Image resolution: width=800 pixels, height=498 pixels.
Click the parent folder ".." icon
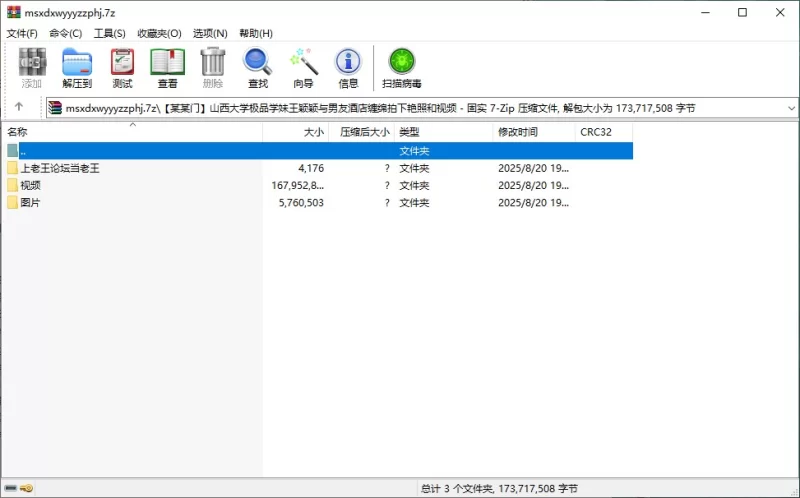(13, 151)
